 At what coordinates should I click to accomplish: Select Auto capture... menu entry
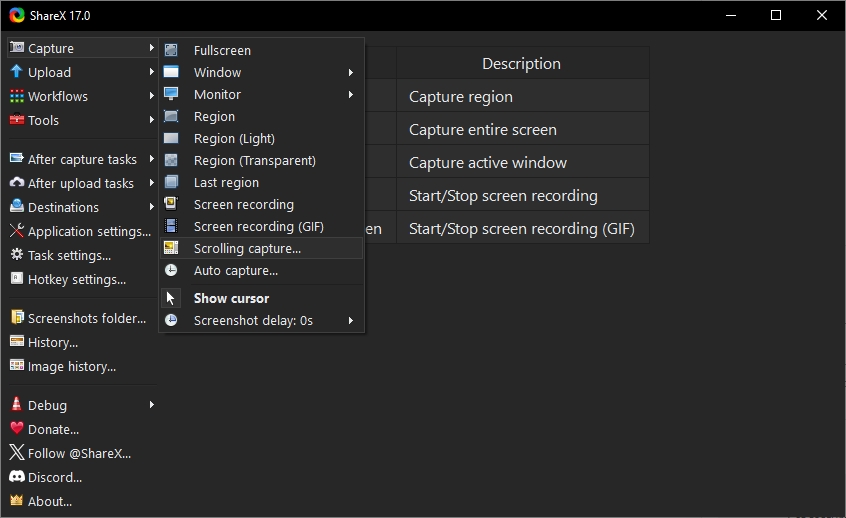pyautogui.click(x=262, y=270)
